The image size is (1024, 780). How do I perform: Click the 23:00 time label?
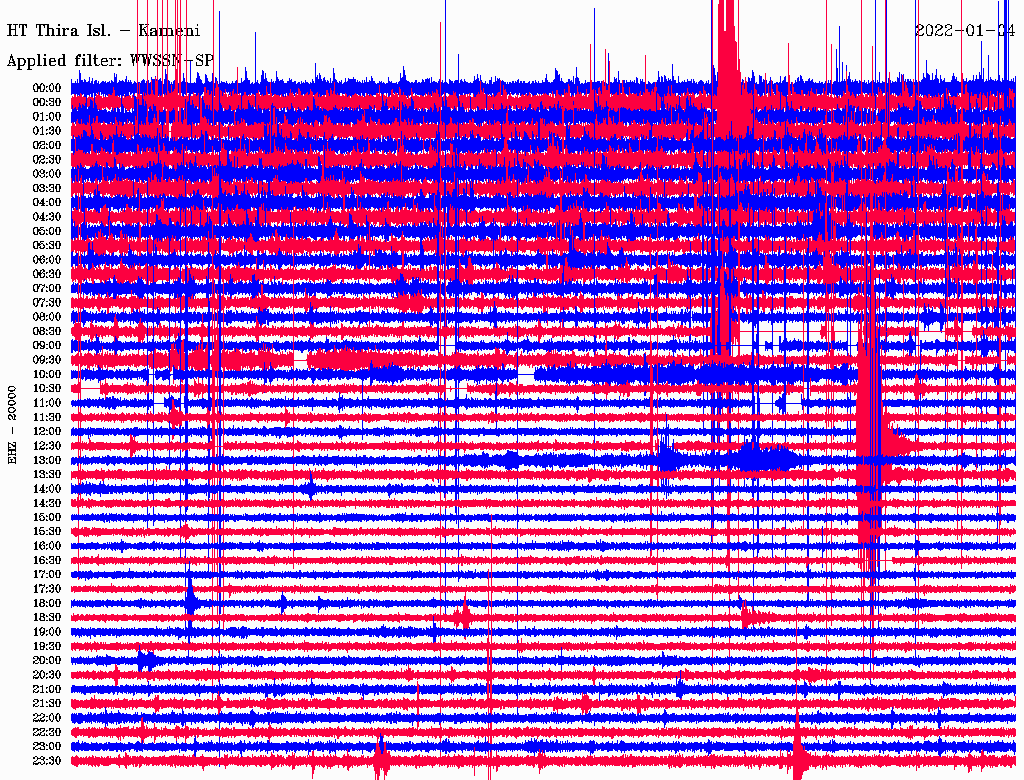47,747
